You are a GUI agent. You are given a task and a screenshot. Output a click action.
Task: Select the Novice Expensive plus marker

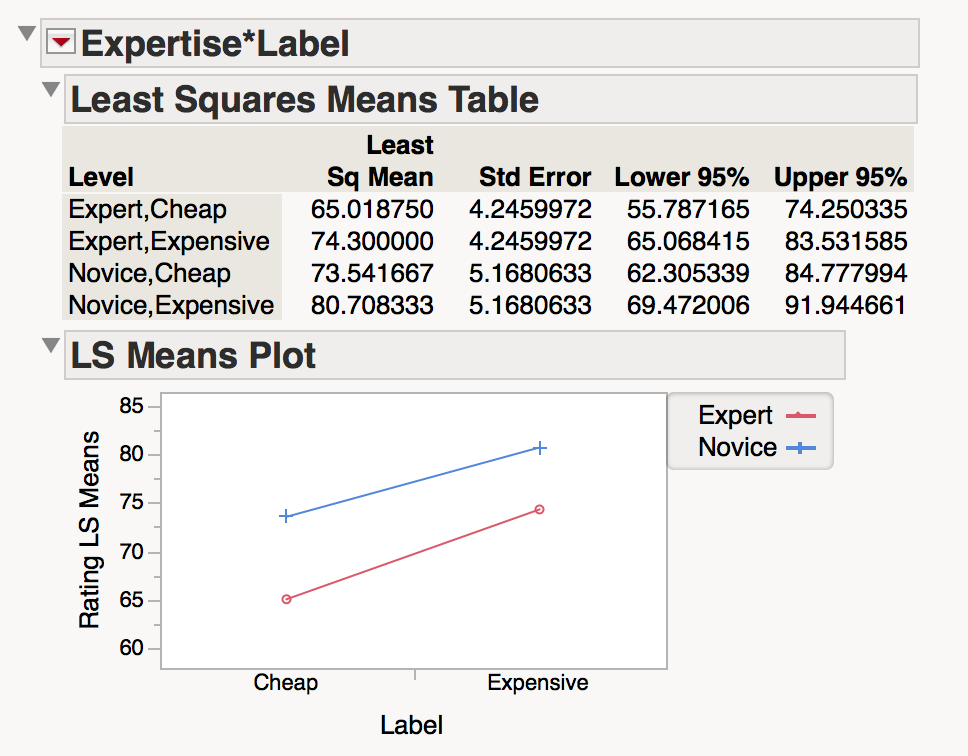(x=540, y=448)
